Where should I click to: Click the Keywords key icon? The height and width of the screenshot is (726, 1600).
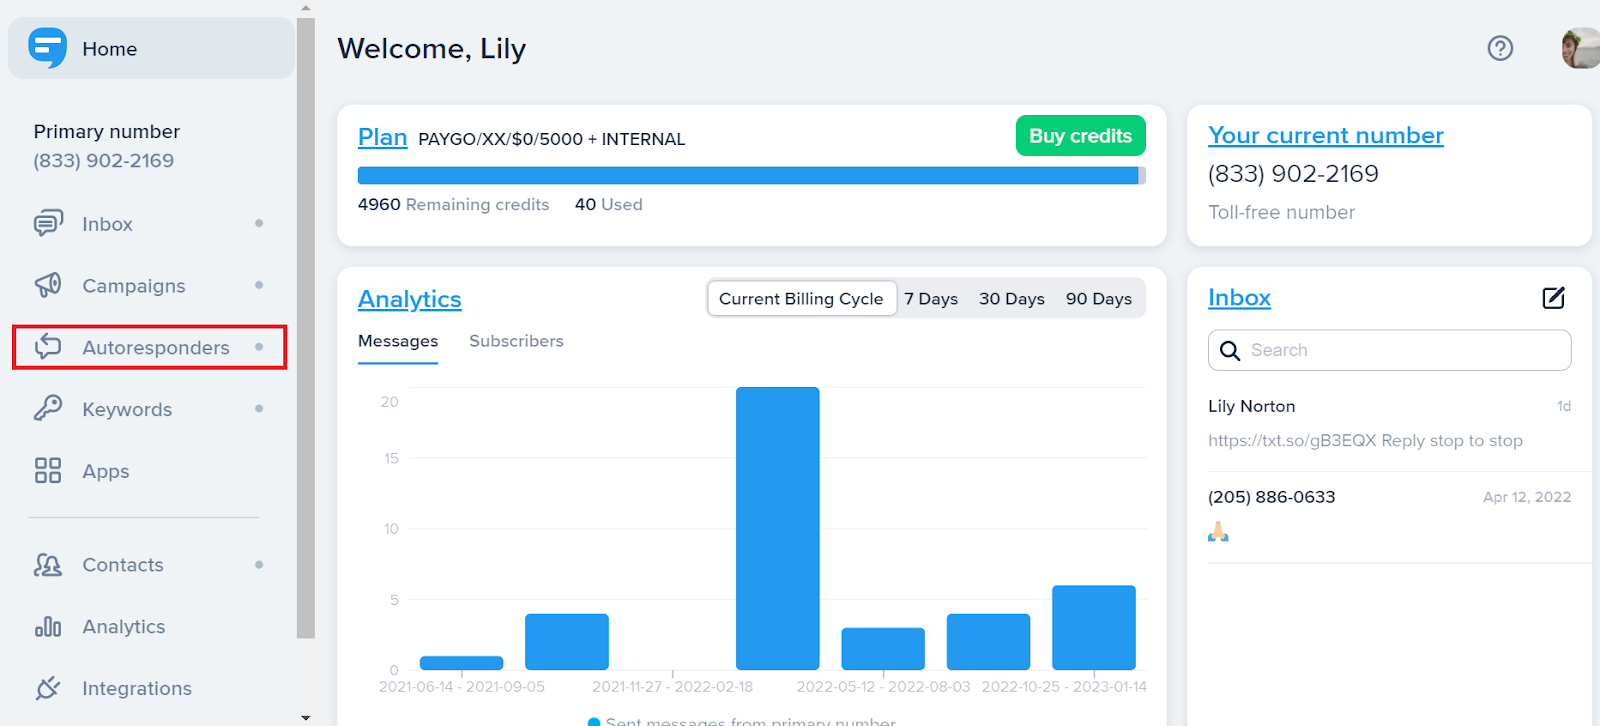tap(48, 409)
